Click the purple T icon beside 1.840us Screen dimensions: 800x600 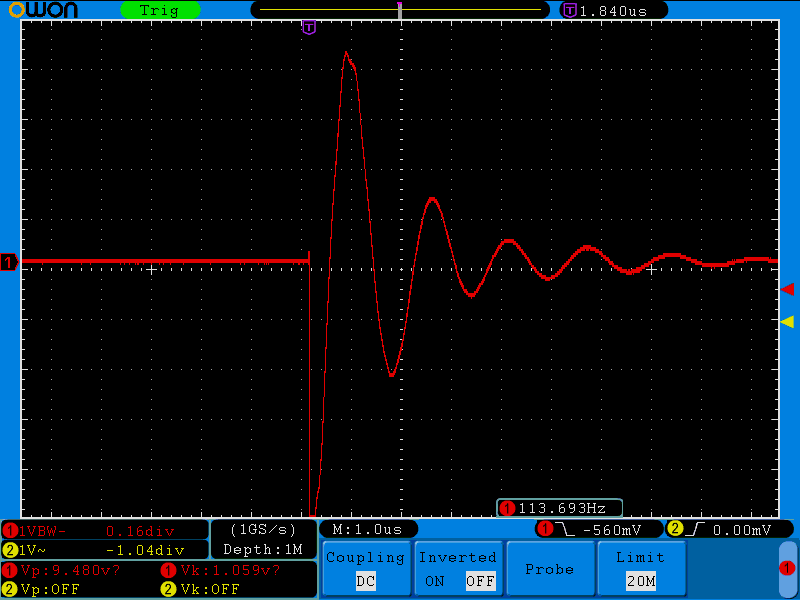pyautogui.click(x=569, y=10)
